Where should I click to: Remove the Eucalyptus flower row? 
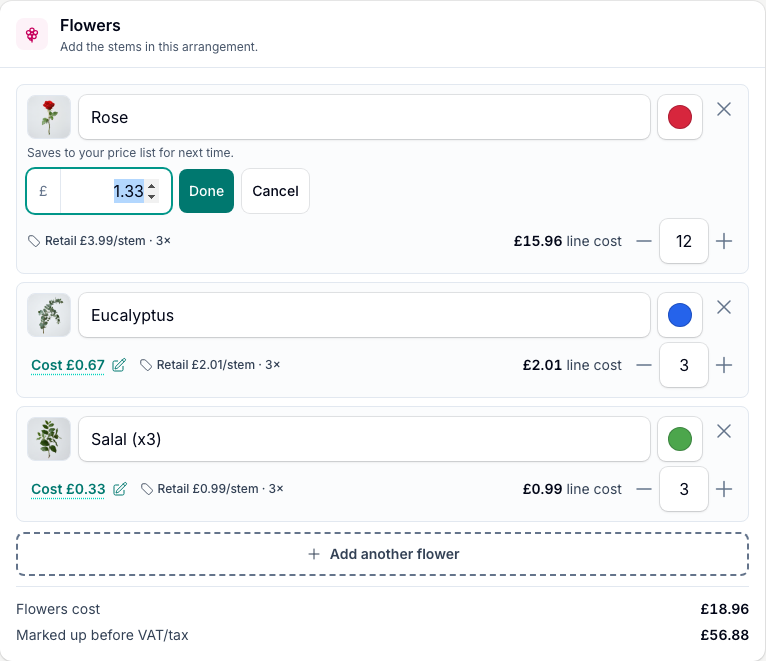tap(723, 307)
